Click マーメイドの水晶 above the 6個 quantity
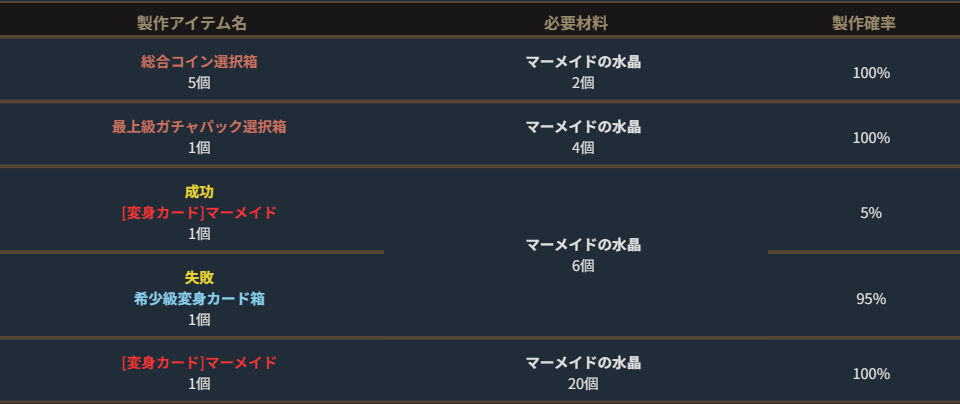Viewport: 960px width, 404px height. tap(583, 245)
